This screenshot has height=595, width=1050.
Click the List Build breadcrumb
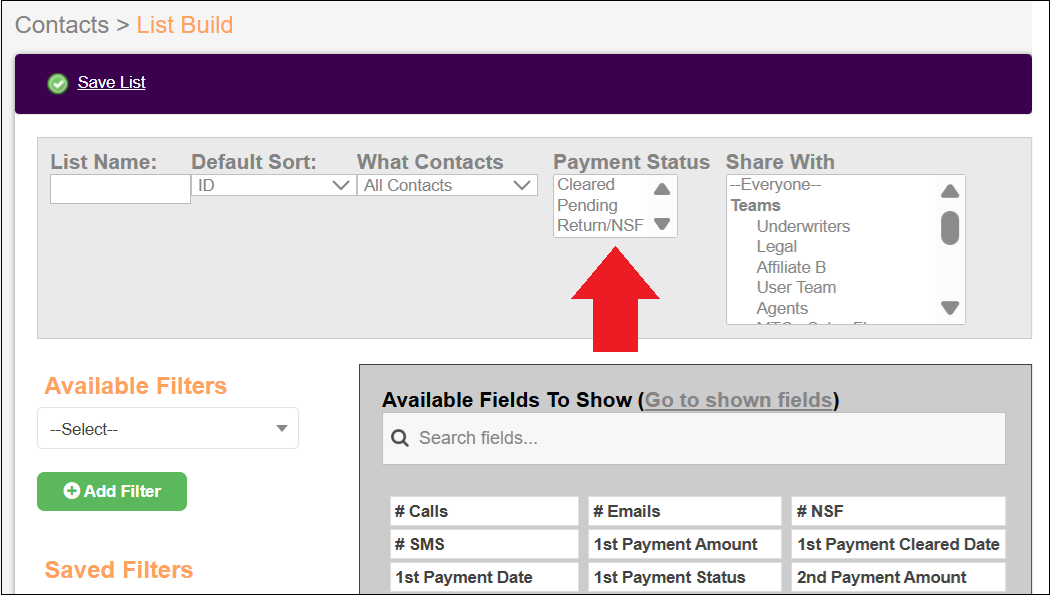click(185, 25)
